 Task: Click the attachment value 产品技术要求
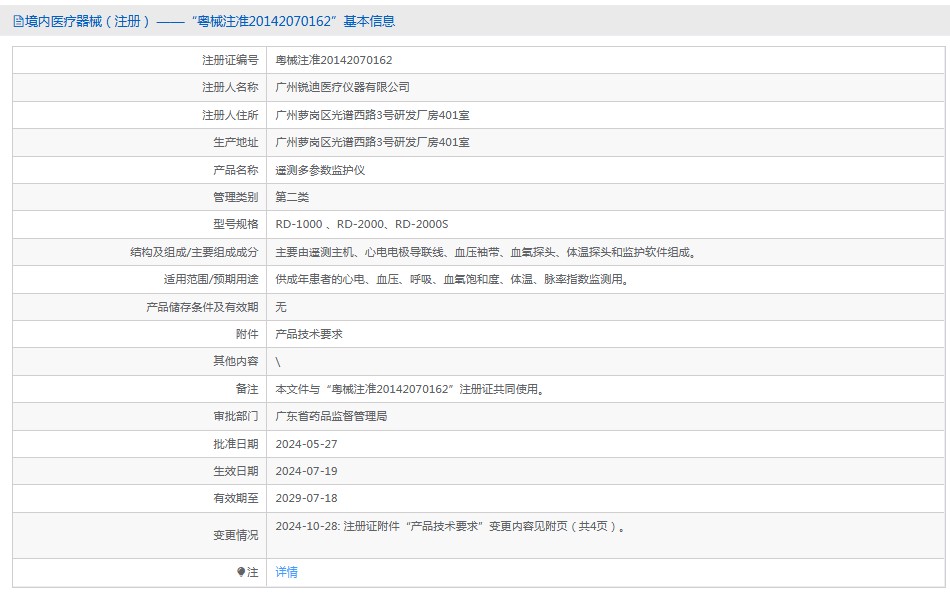(309, 334)
